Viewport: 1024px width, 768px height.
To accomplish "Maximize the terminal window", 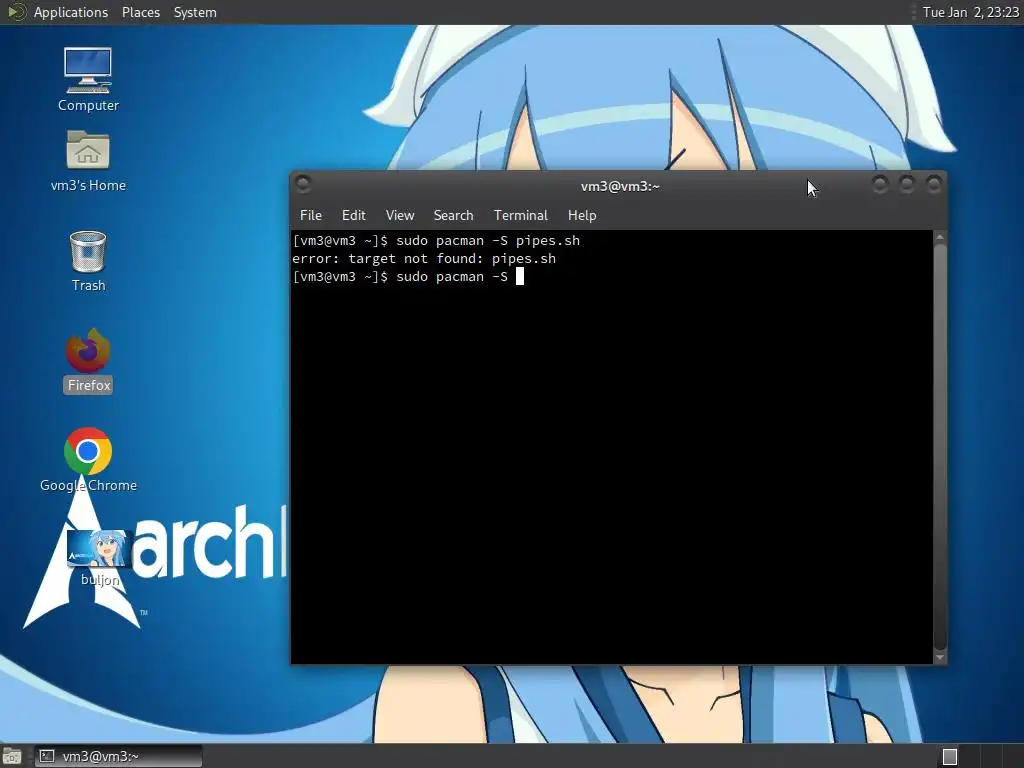I will coord(906,185).
